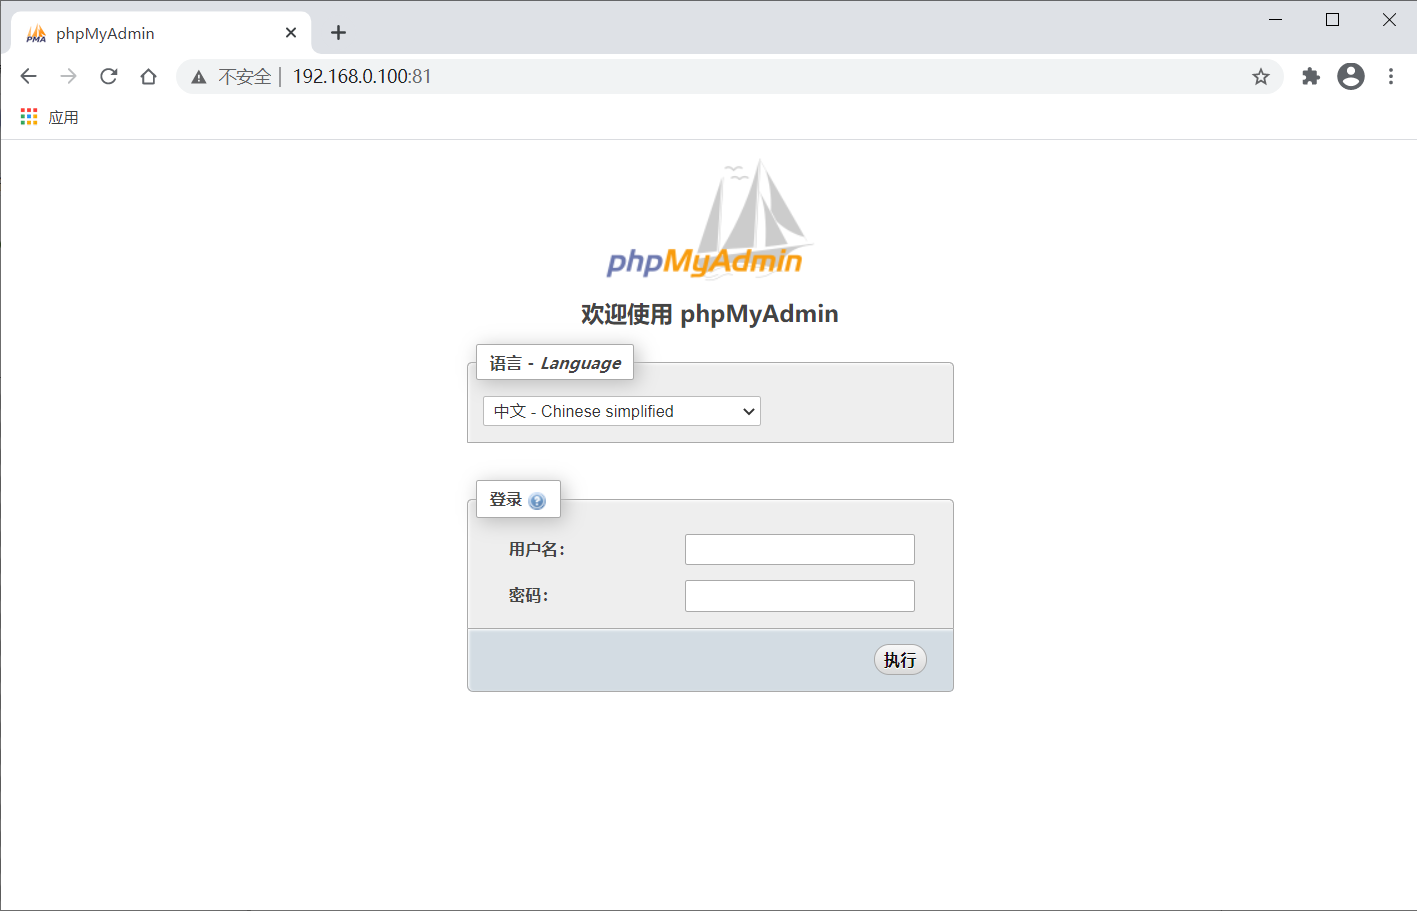Click the 密码: label

(528, 596)
